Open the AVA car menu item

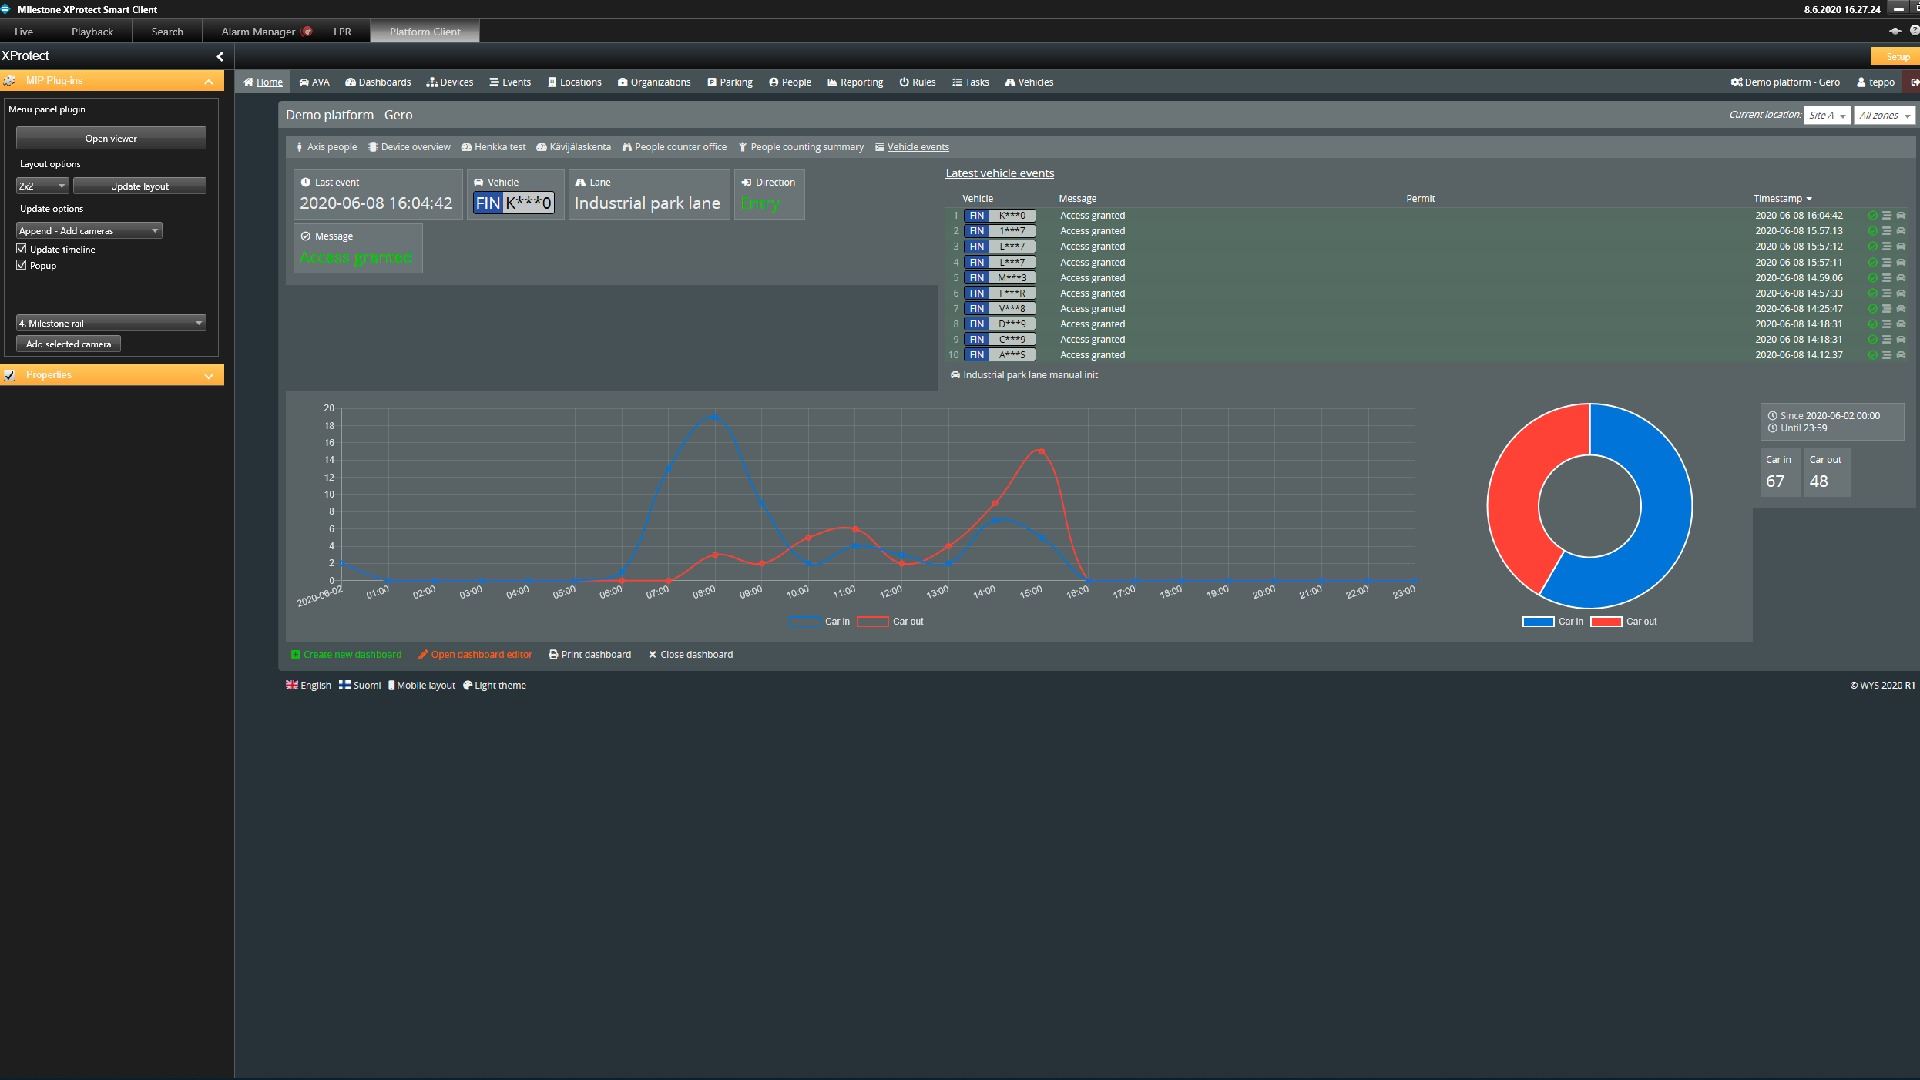(x=314, y=83)
